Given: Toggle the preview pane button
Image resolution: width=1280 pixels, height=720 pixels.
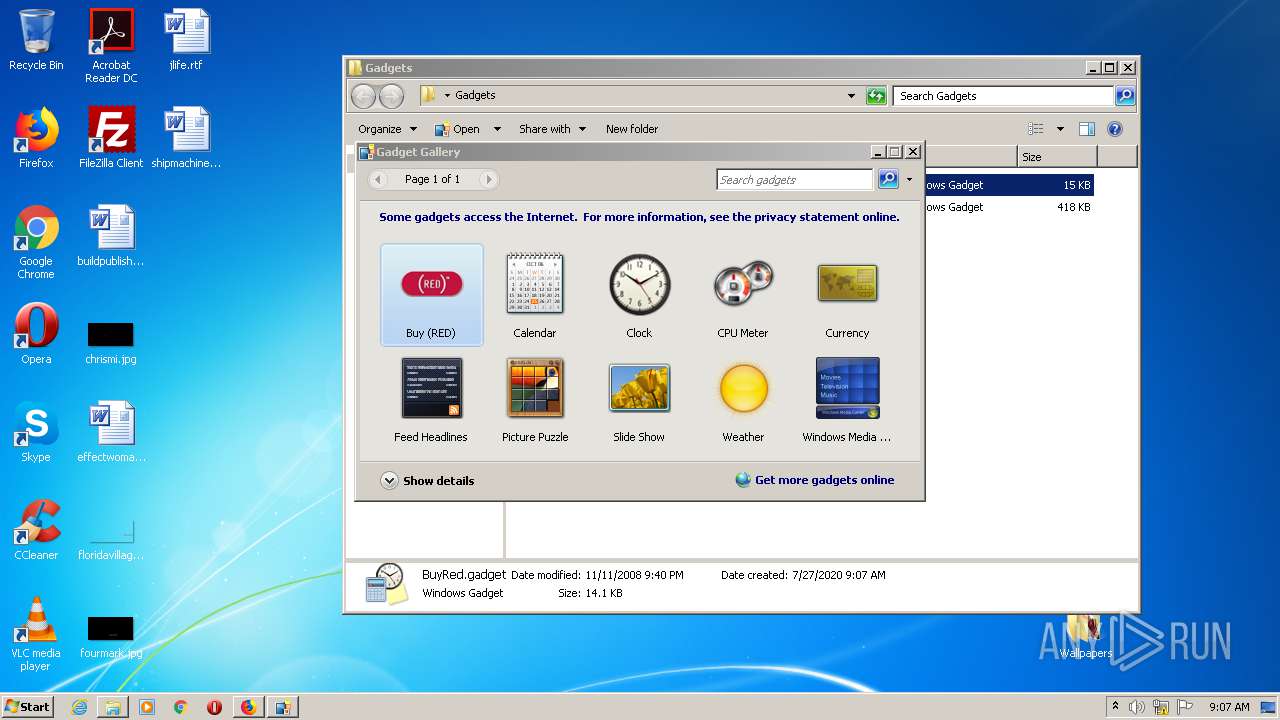Looking at the screenshot, I should point(1087,129).
